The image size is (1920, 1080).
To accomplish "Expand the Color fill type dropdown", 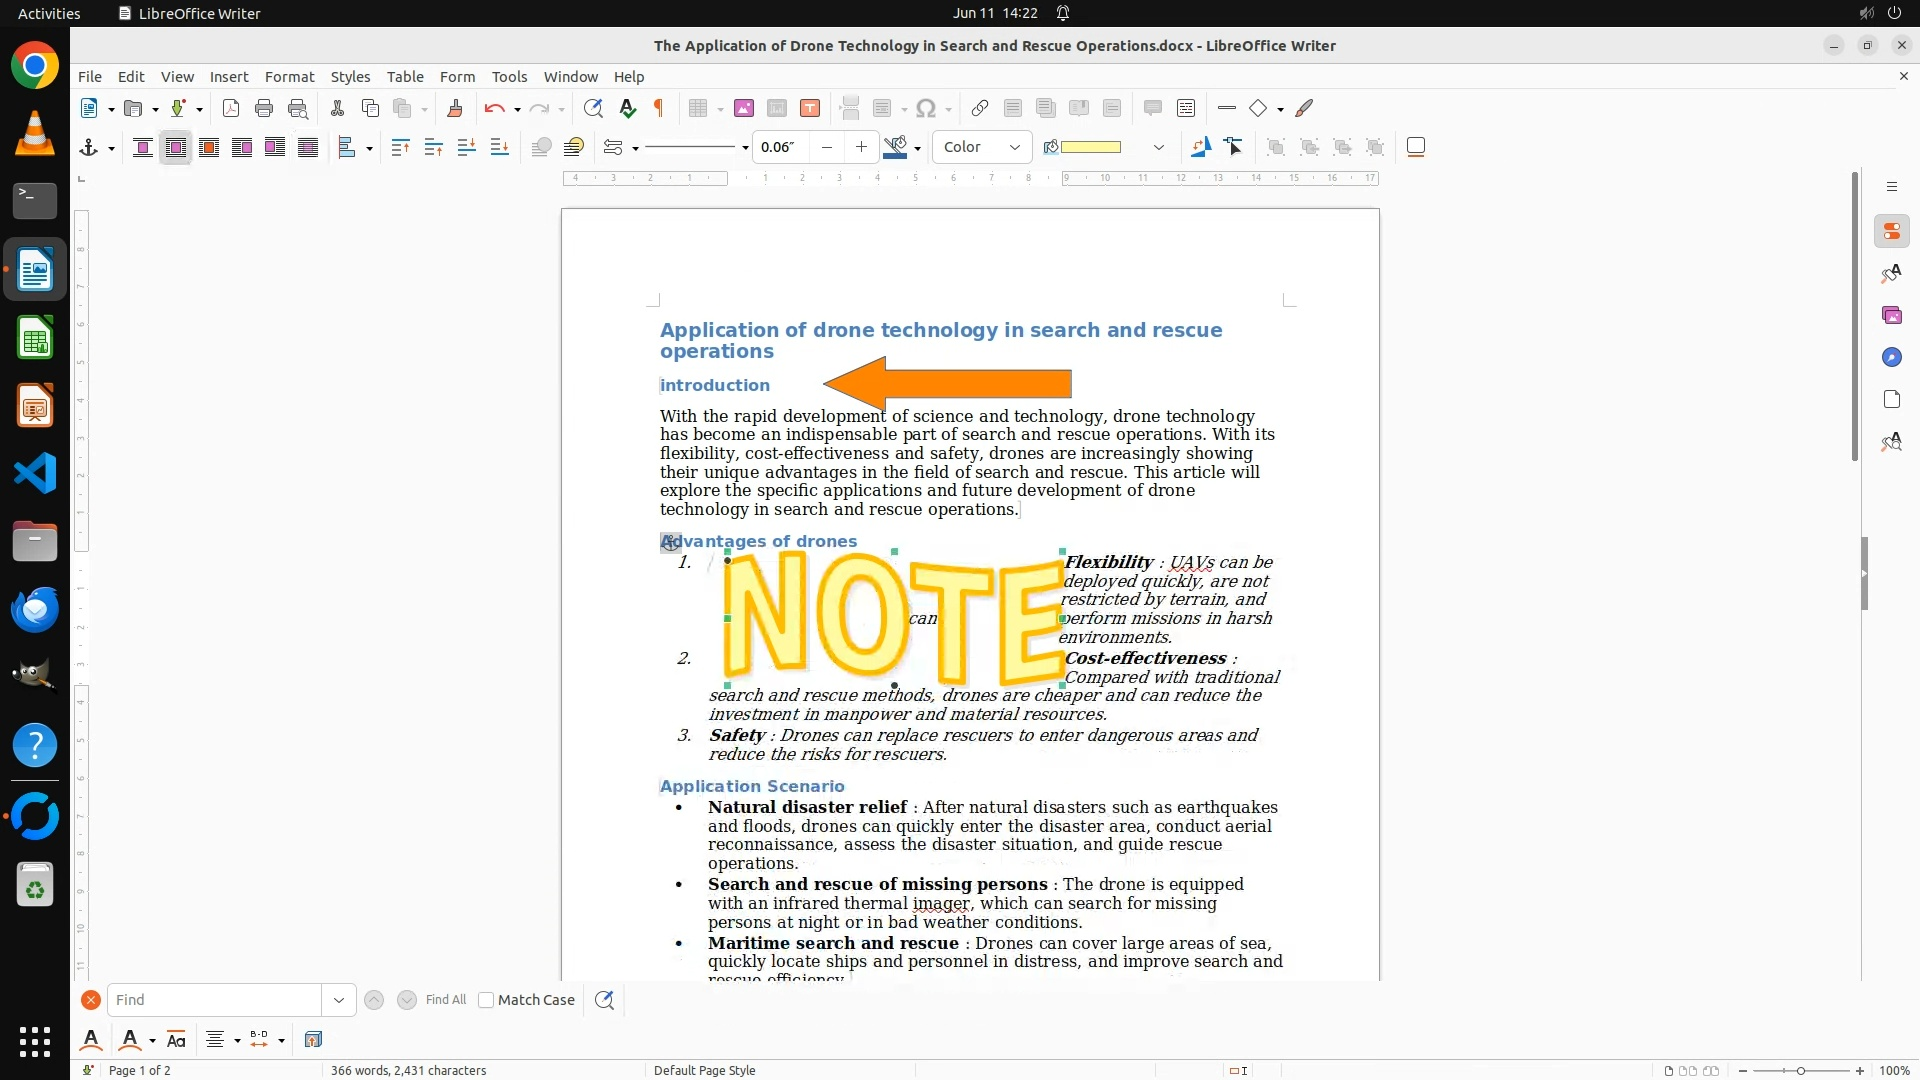I will click(1014, 147).
